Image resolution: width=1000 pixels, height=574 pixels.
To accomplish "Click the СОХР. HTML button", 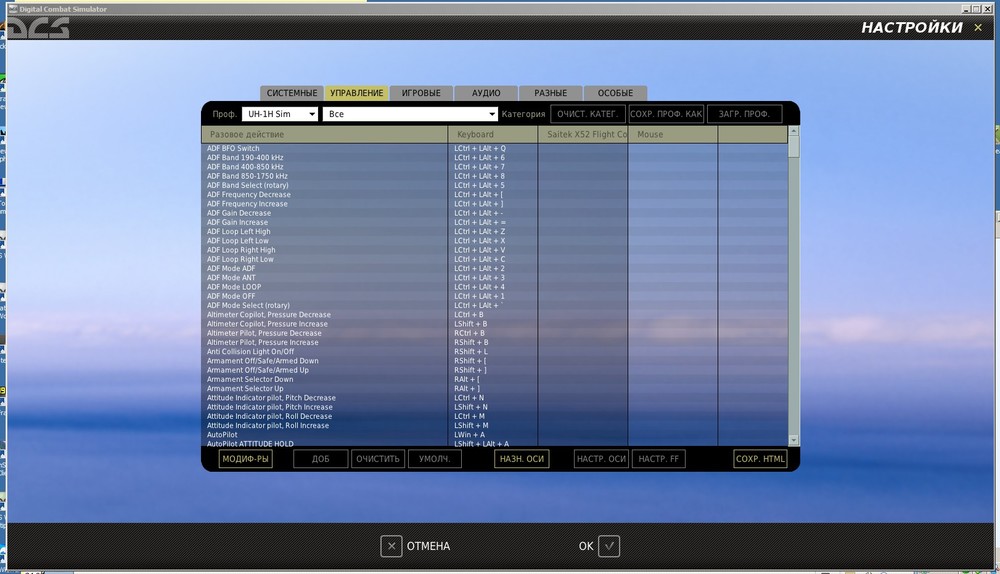I will pyautogui.click(x=760, y=459).
